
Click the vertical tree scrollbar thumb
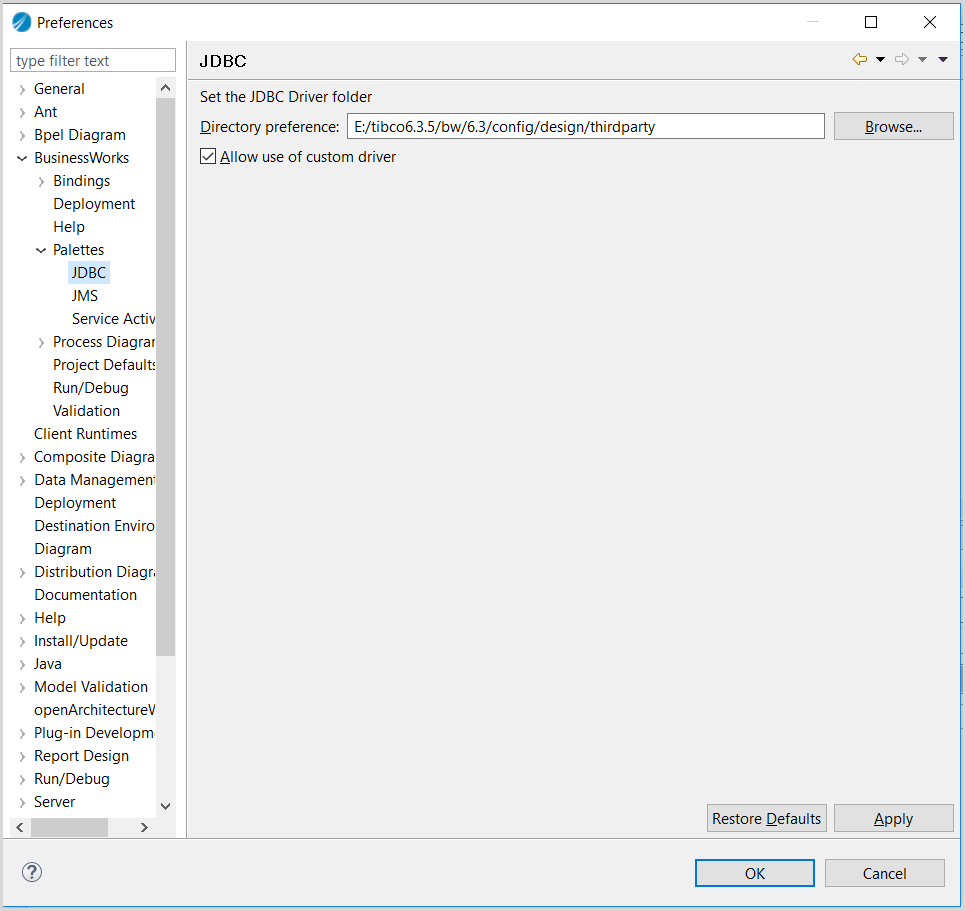[x=165, y=377]
